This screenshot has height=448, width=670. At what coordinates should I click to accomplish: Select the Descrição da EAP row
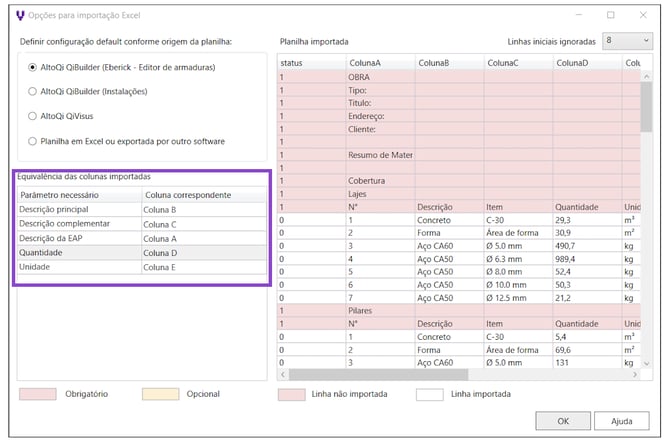[78, 239]
